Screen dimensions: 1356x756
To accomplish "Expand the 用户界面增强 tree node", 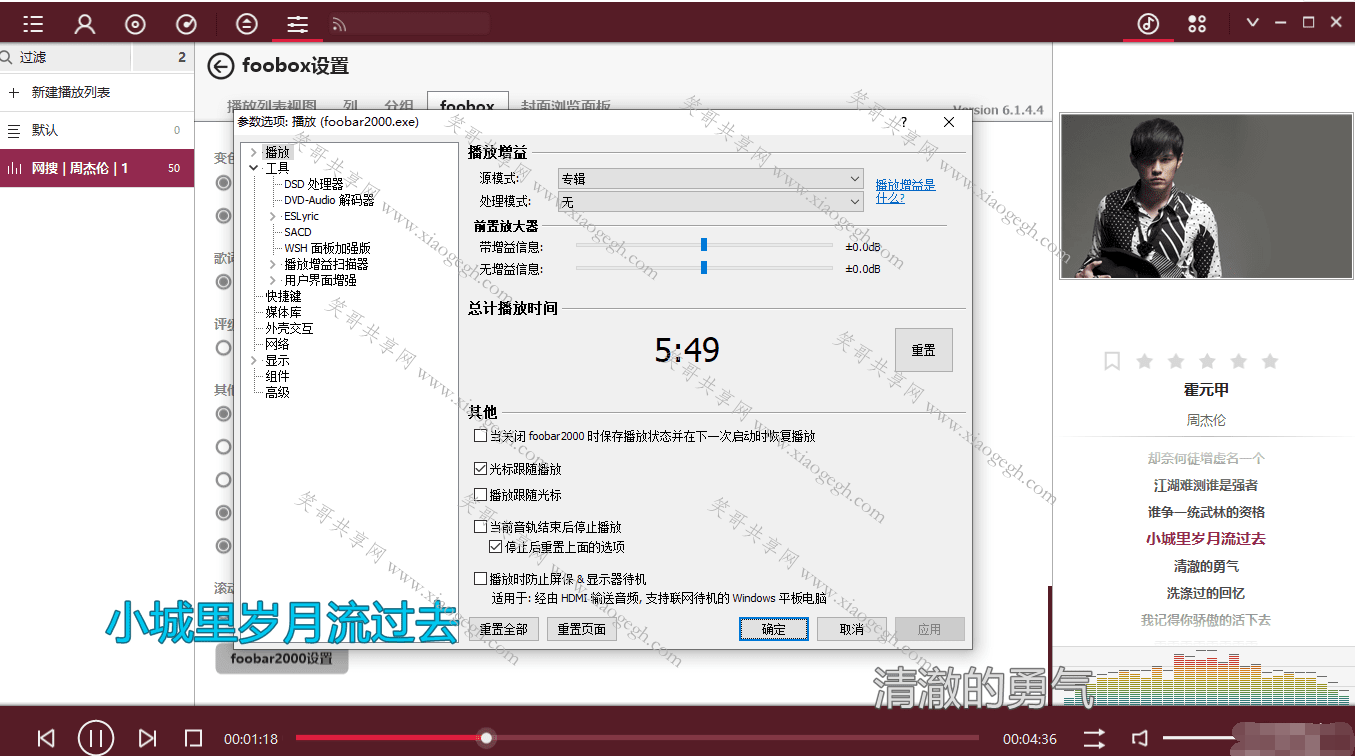I will [x=273, y=280].
